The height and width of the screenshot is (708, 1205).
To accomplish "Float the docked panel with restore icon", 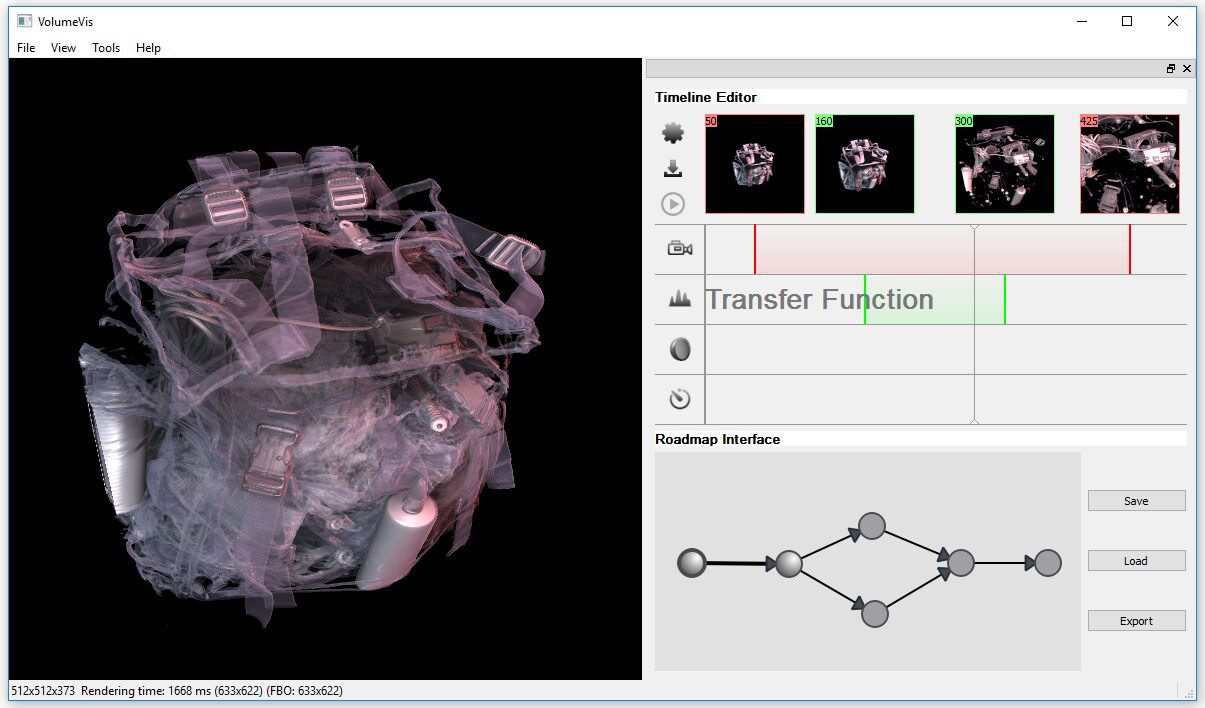I will coord(1171,69).
